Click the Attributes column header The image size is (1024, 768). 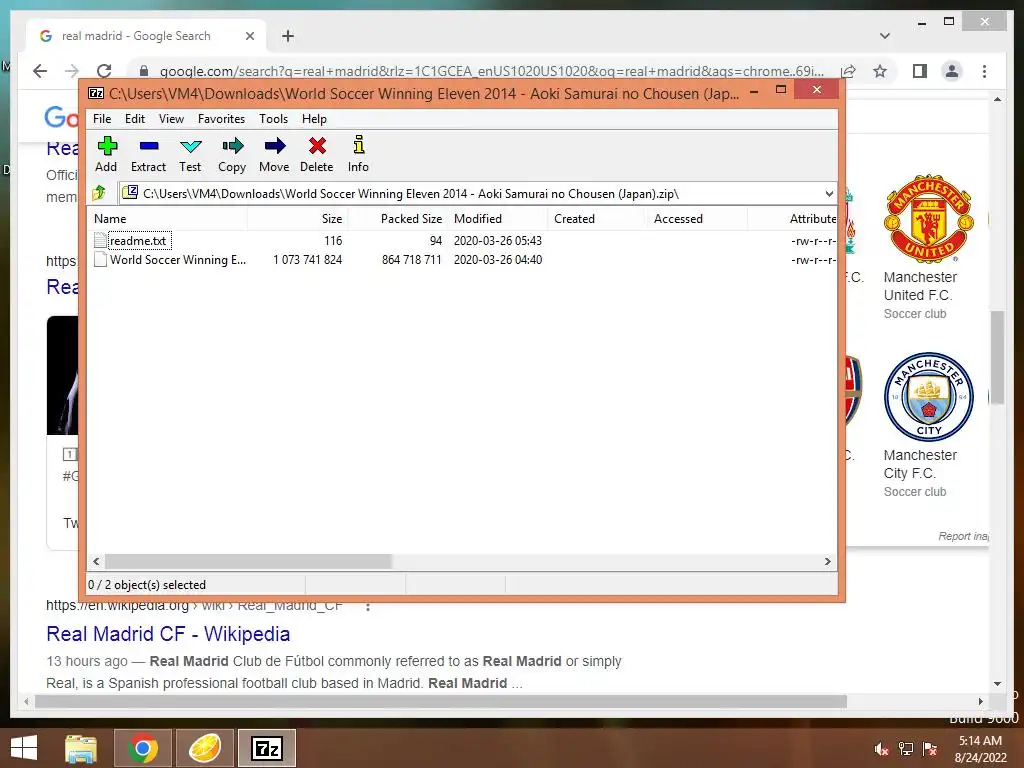793,219
